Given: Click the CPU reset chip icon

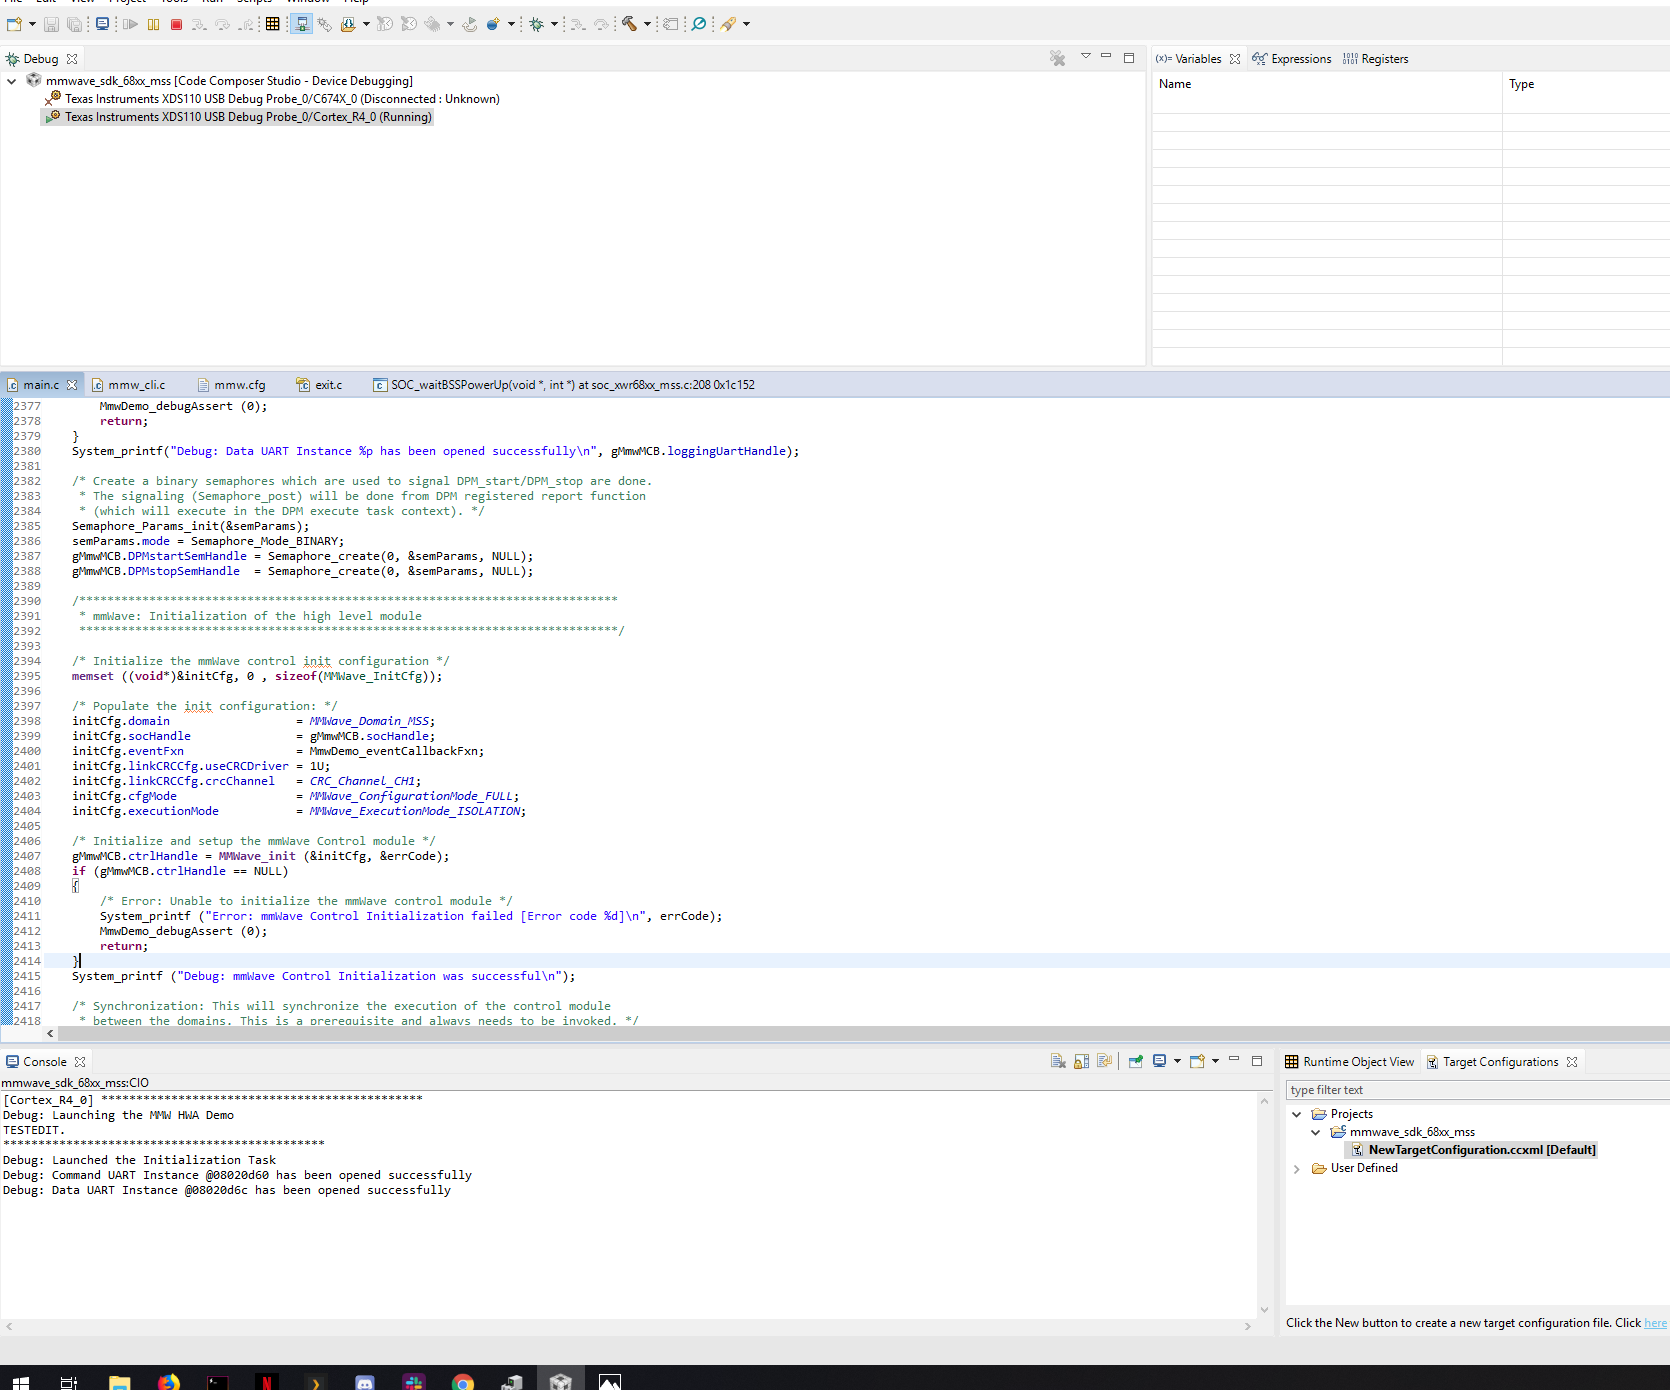Looking at the screenshot, I should tap(431, 24).
